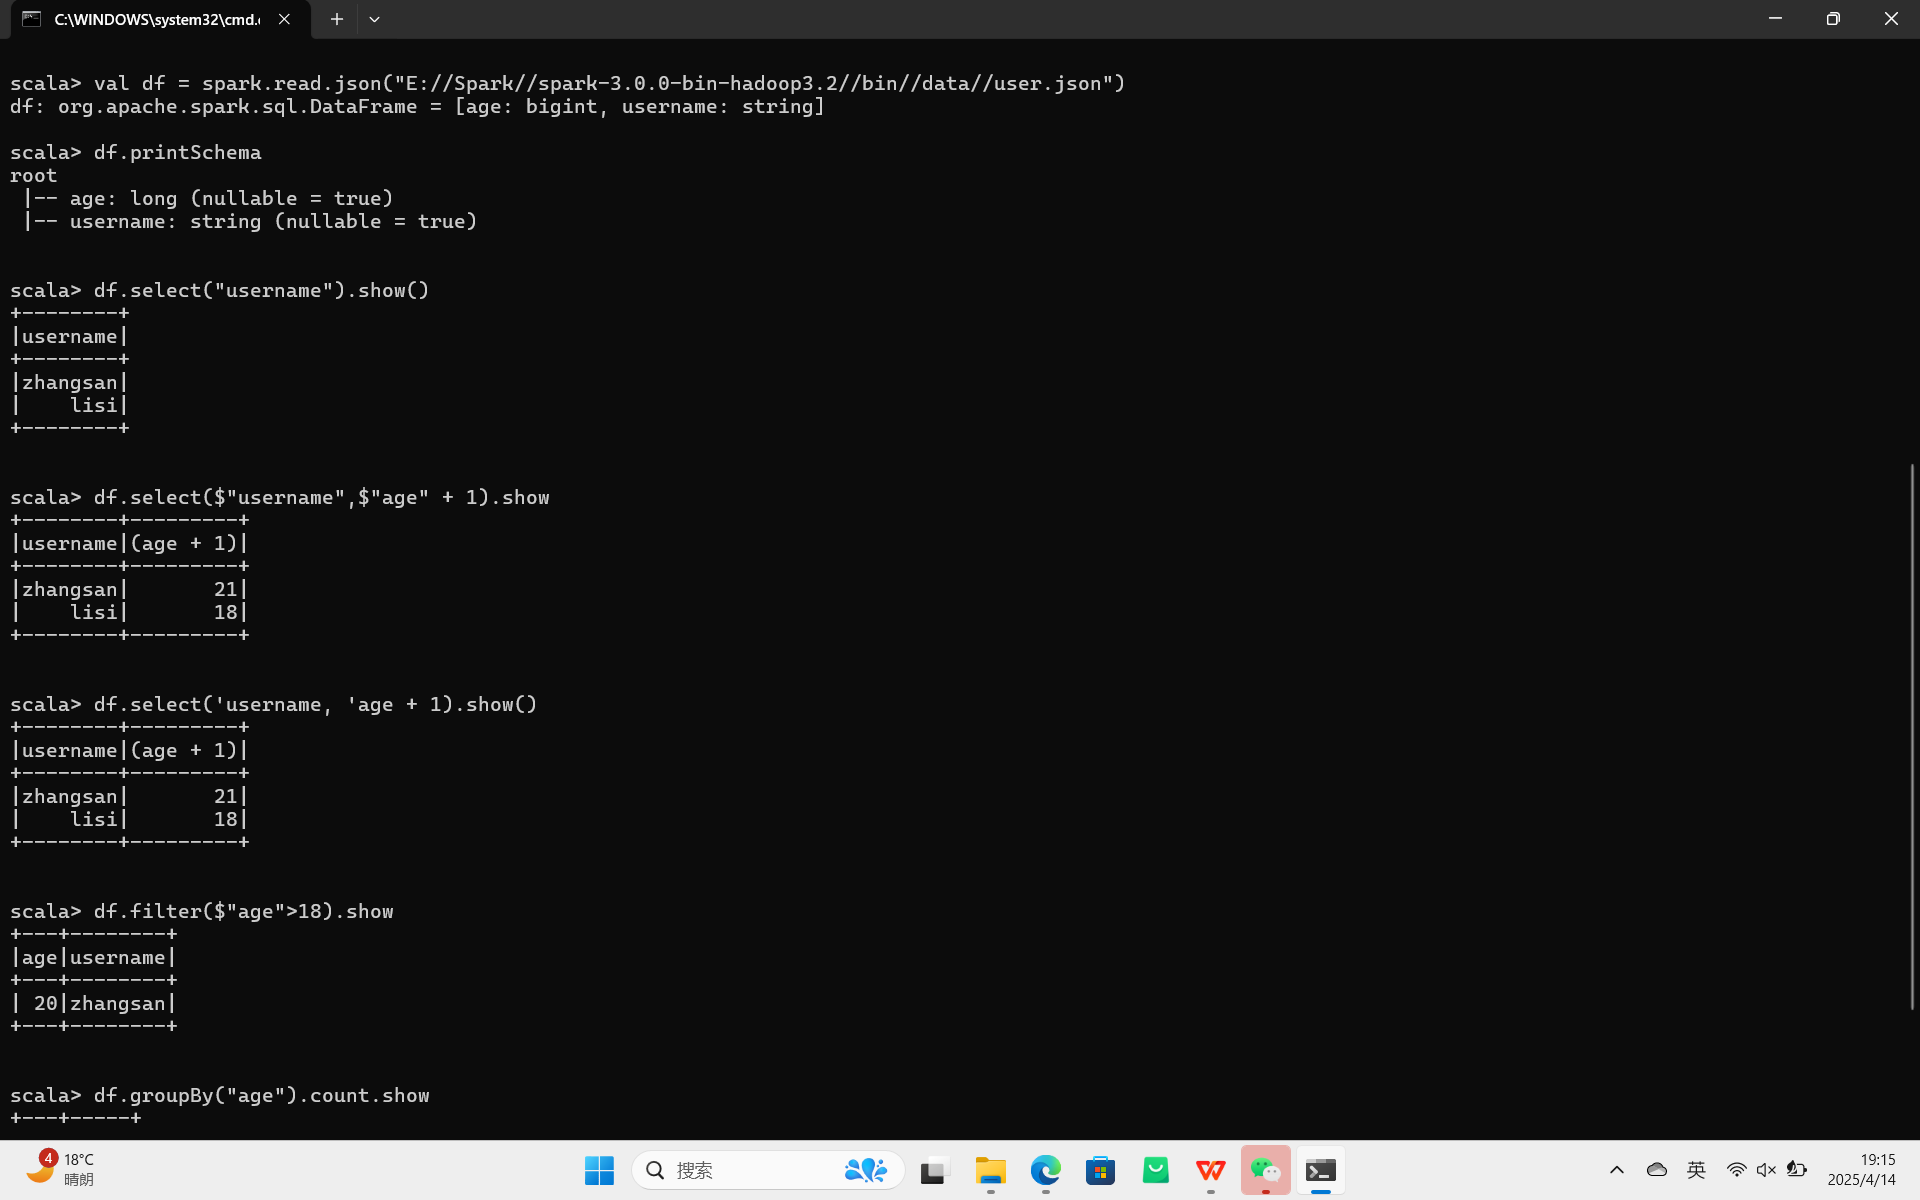Image resolution: width=1920 pixels, height=1200 pixels.
Task: Open the Windows Start menu
Action: (x=599, y=1170)
